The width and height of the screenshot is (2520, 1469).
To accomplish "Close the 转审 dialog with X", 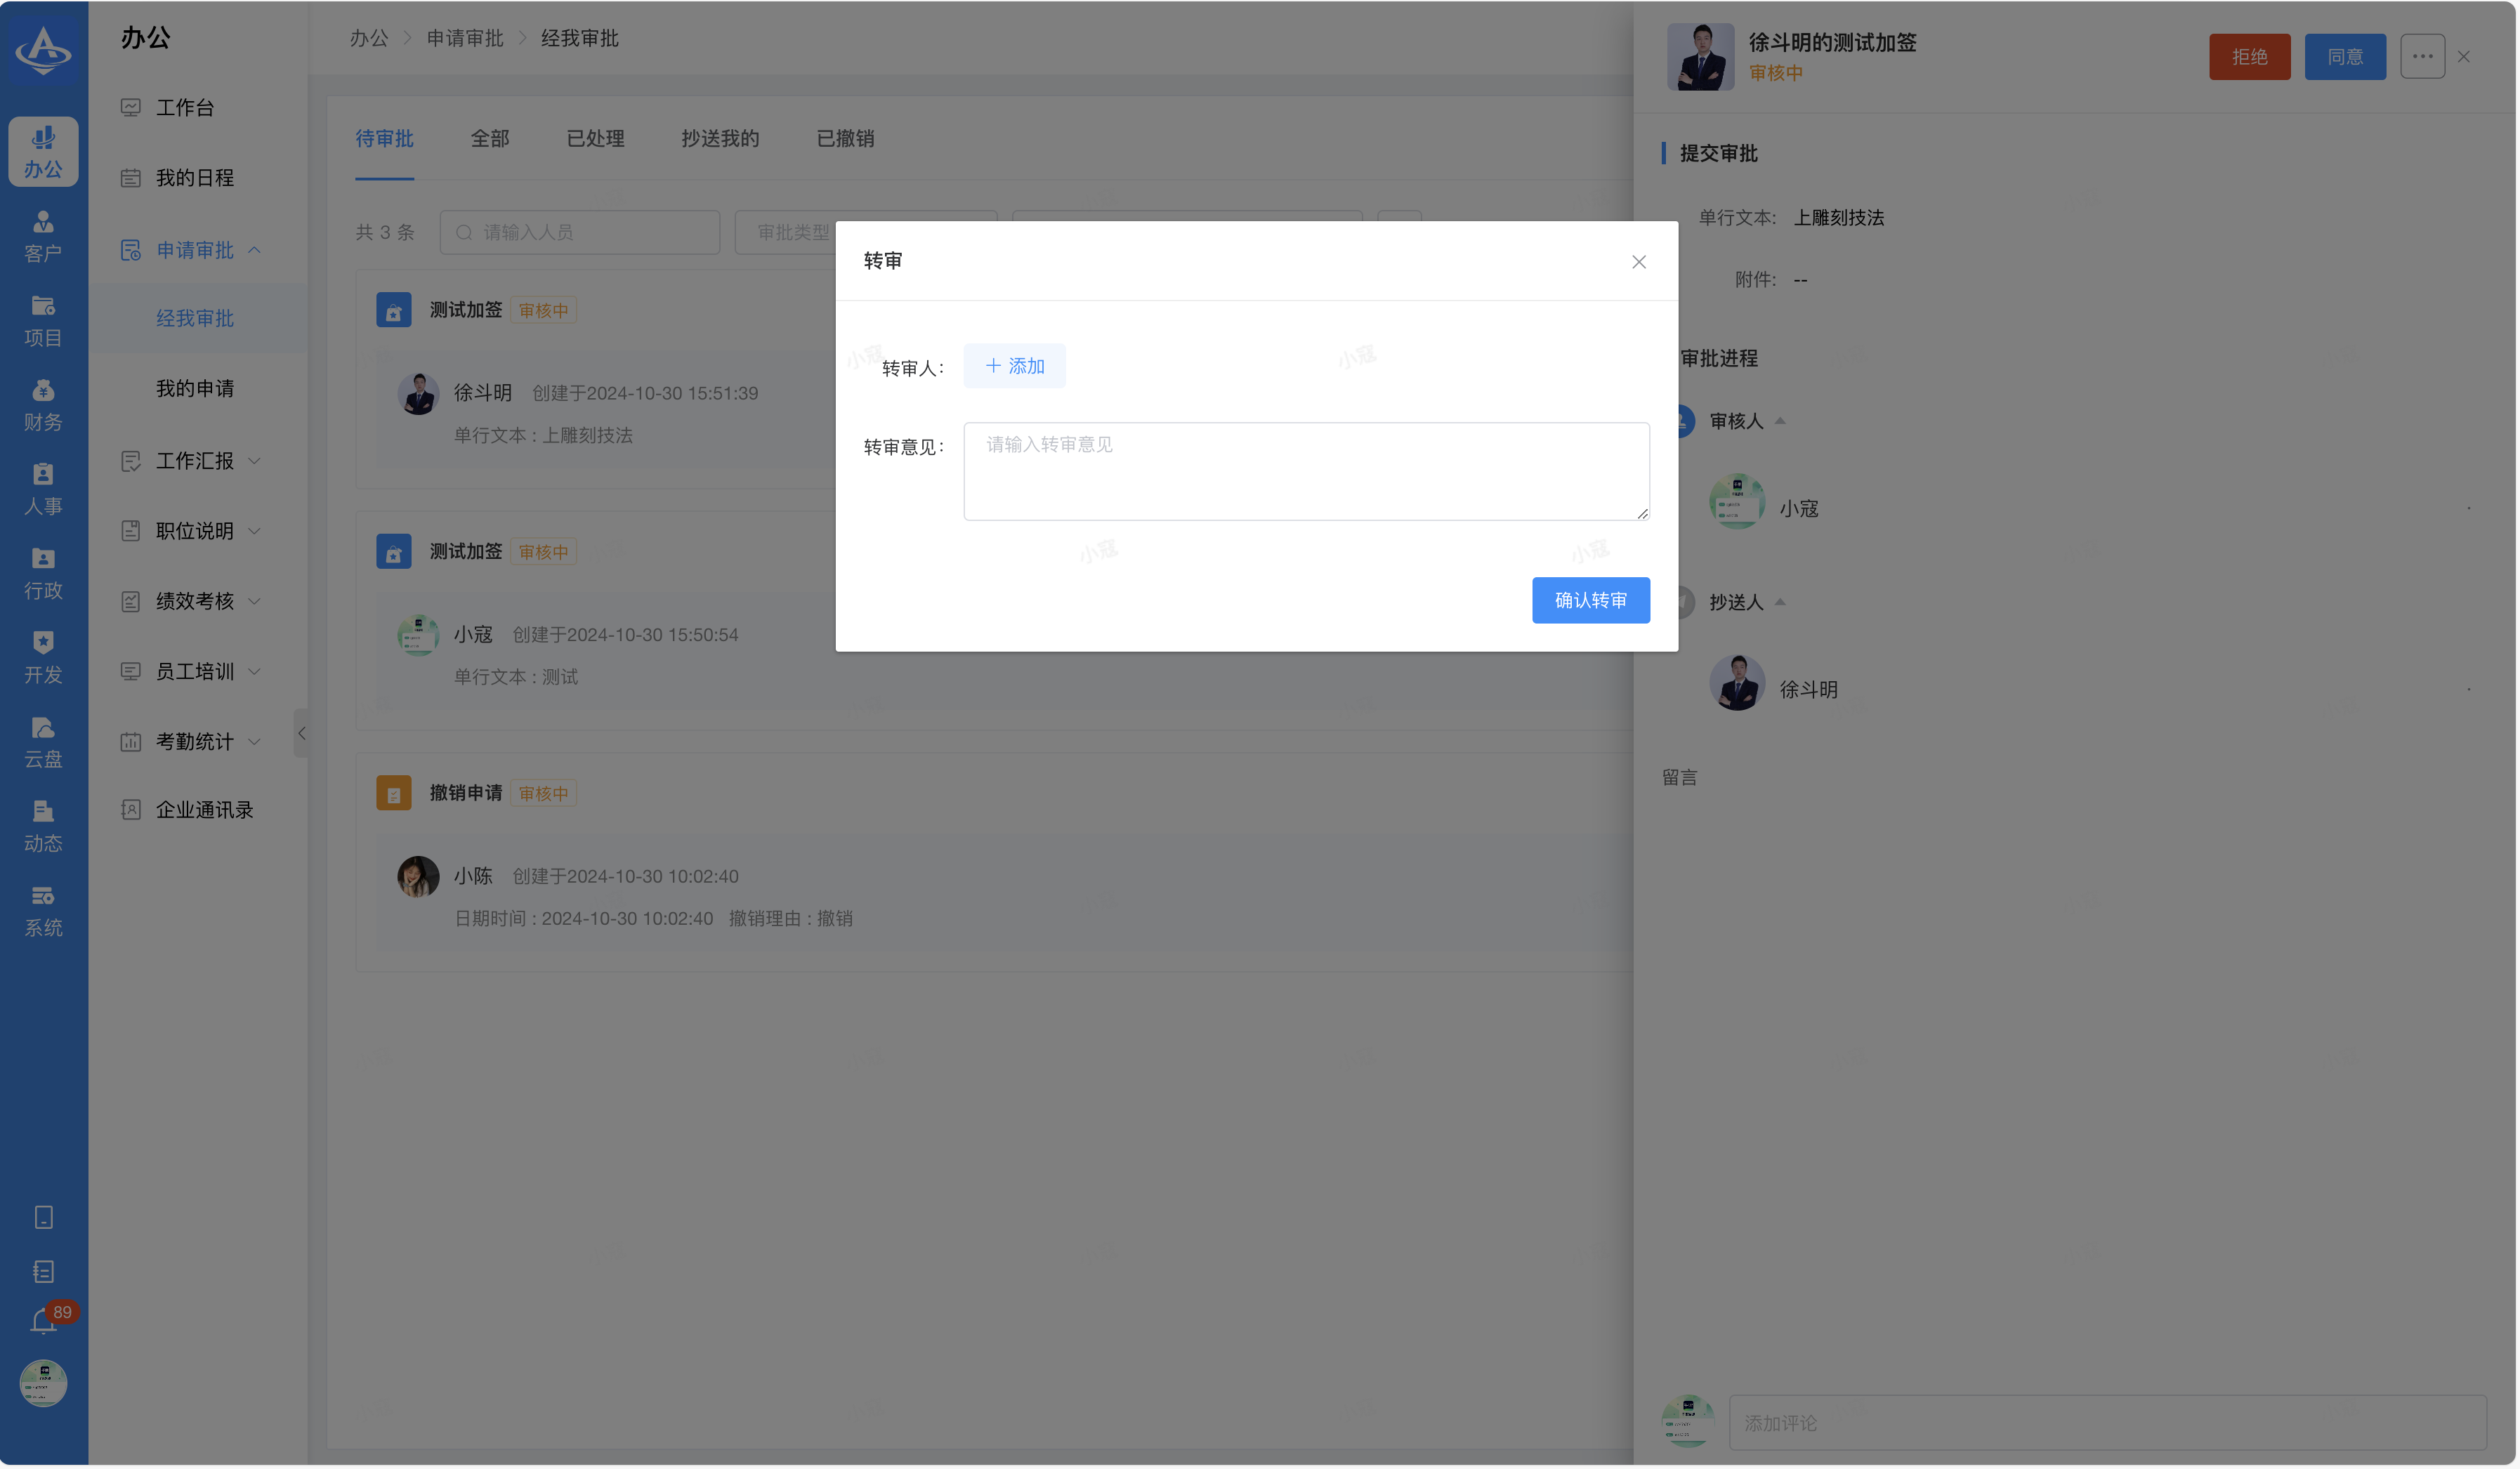I will pyautogui.click(x=1638, y=262).
